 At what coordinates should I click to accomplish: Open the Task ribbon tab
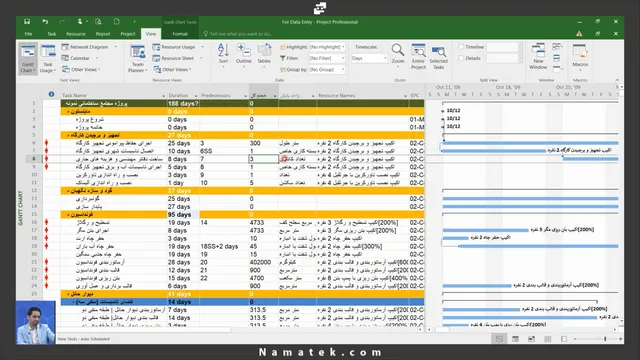click(51, 34)
